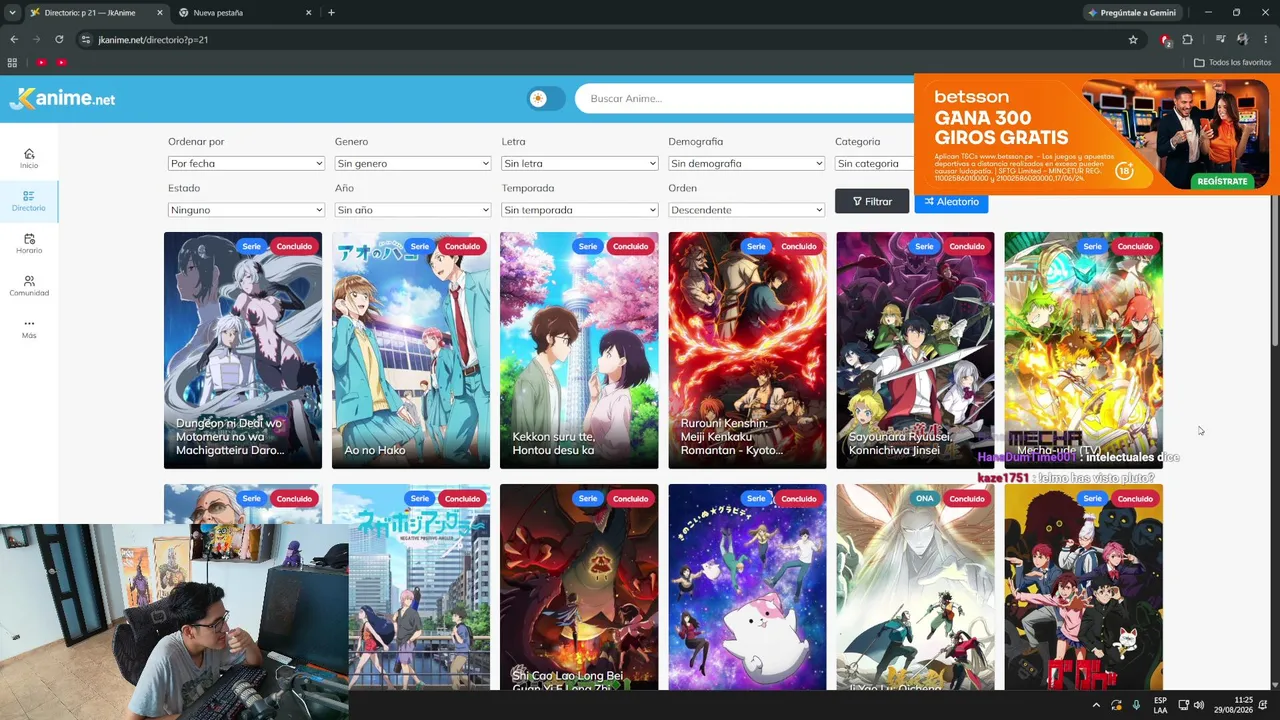Open the Temporada dropdown
The width and height of the screenshot is (1280, 720).
[x=580, y=210]
